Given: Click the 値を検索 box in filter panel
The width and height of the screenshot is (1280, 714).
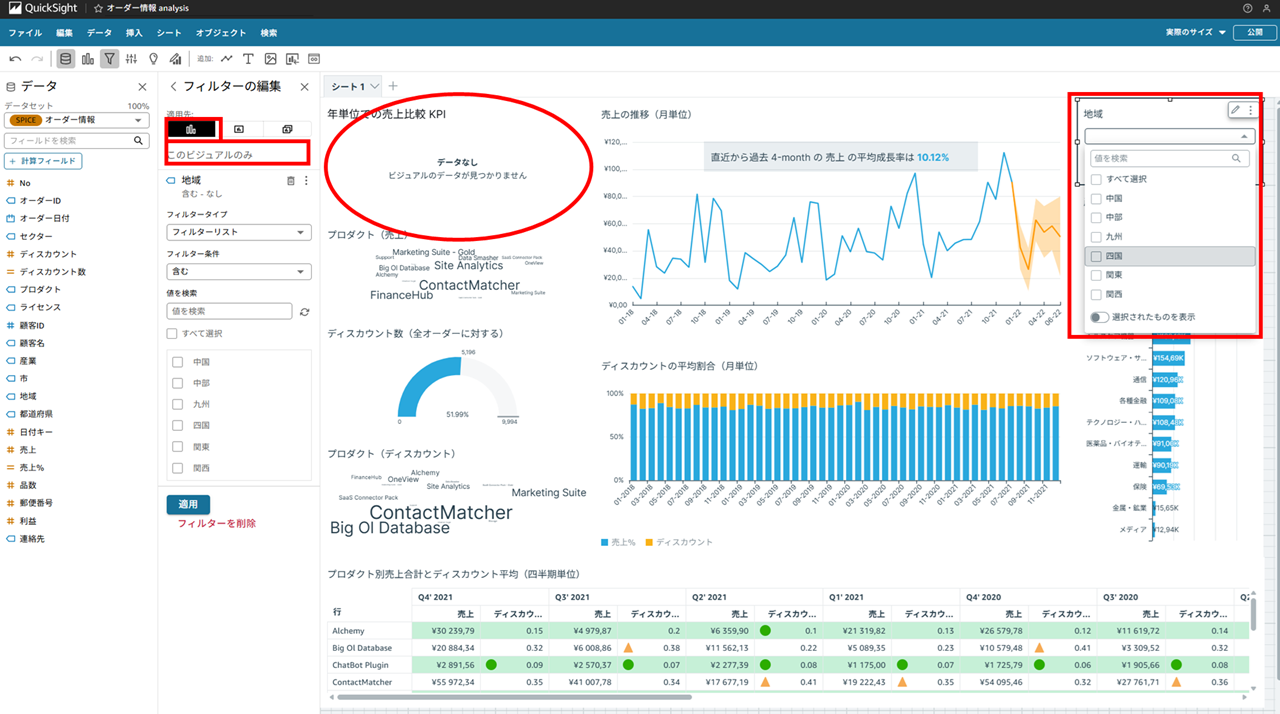Looking at the screenshot, I should coord(229,312).
